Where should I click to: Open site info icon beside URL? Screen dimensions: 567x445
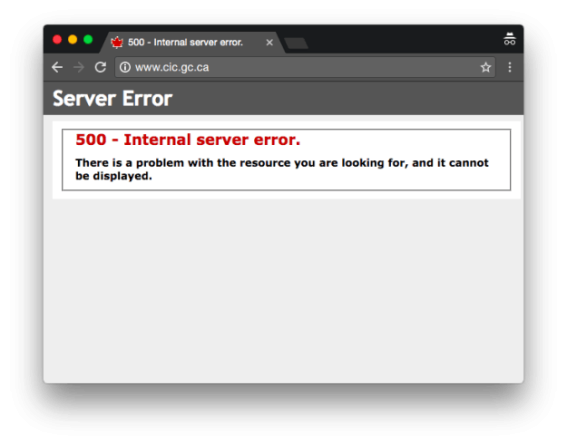(125, 67)
